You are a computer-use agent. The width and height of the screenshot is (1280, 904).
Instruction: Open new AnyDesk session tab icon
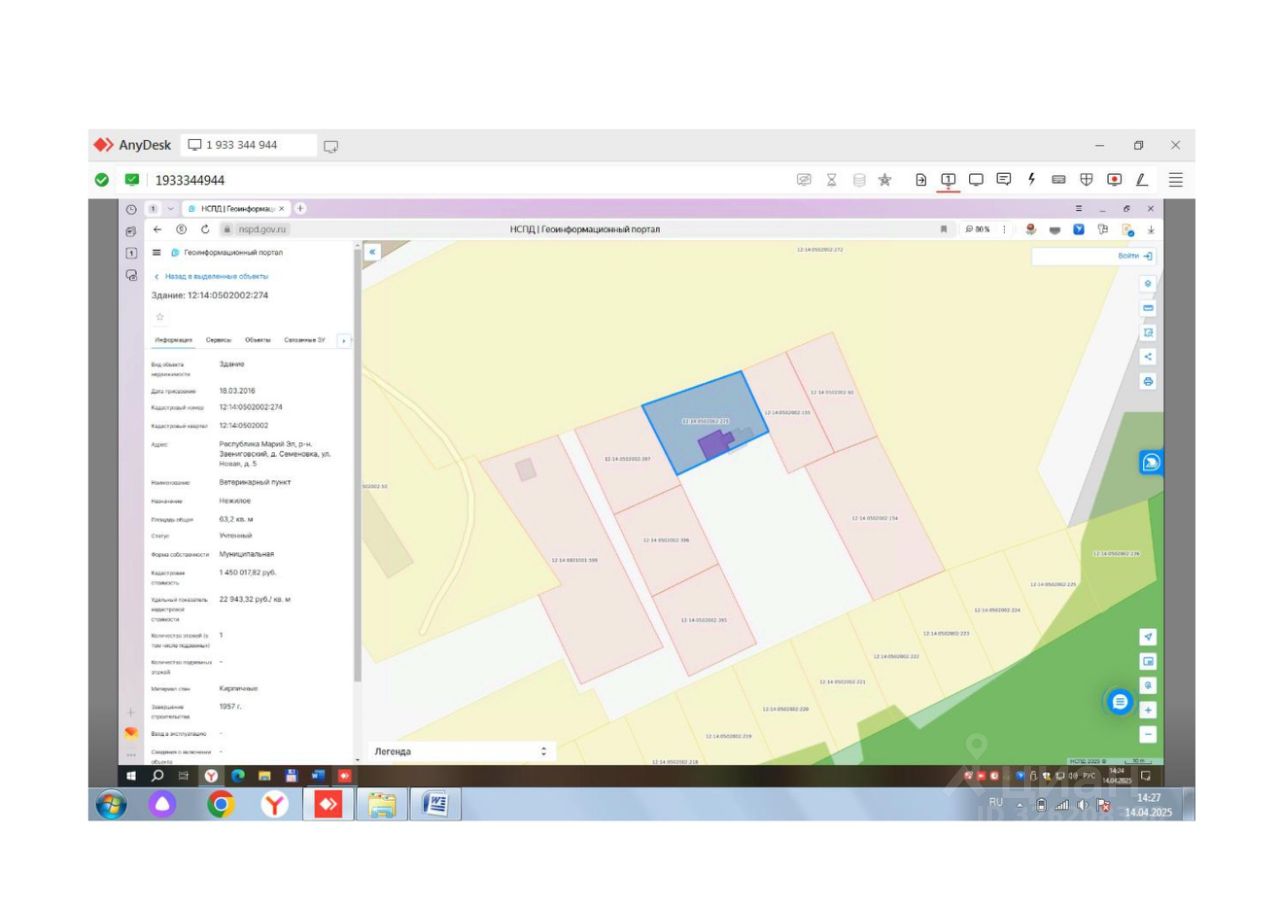[331, 146]
